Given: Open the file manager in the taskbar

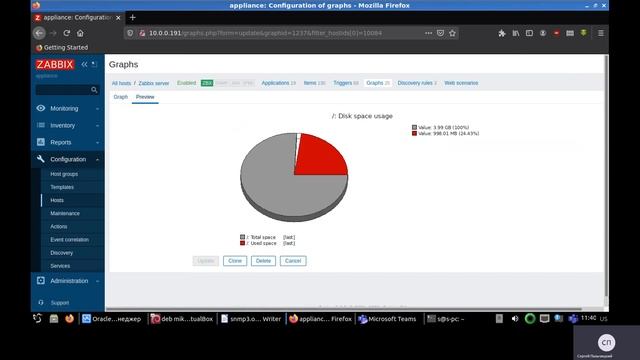Looking at the screenshot, I should point(53,319).
